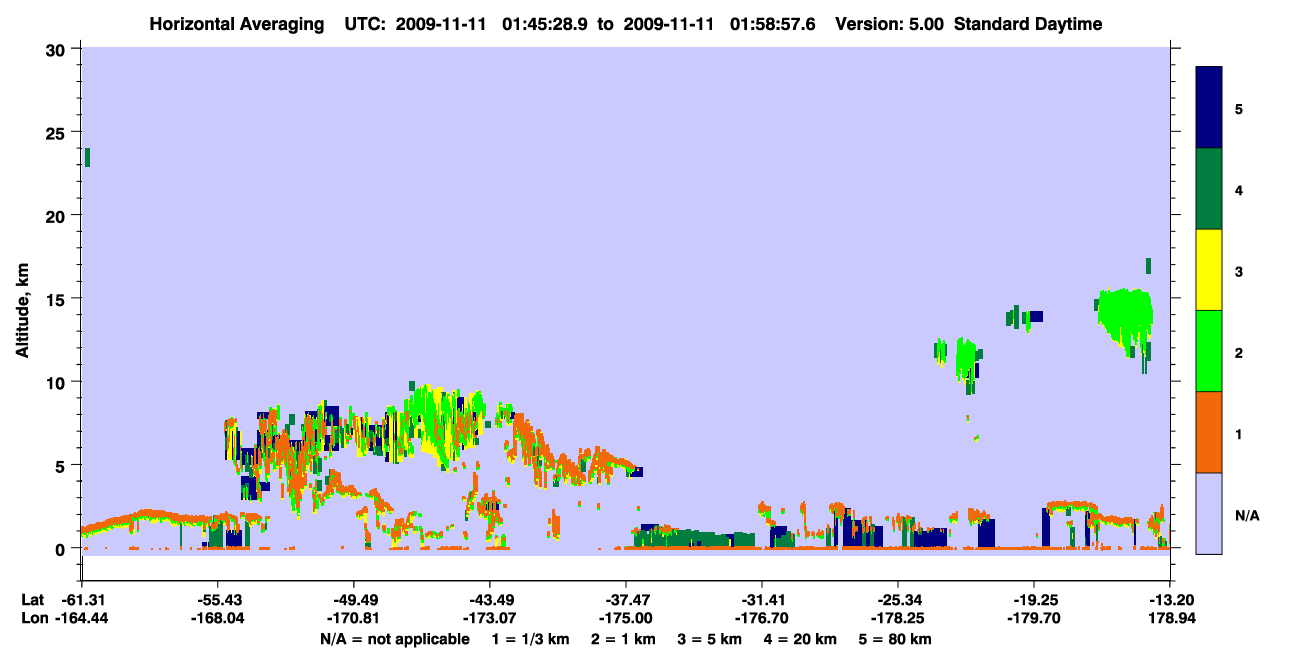Click the 'Lon' row label

tap(33, 619)
